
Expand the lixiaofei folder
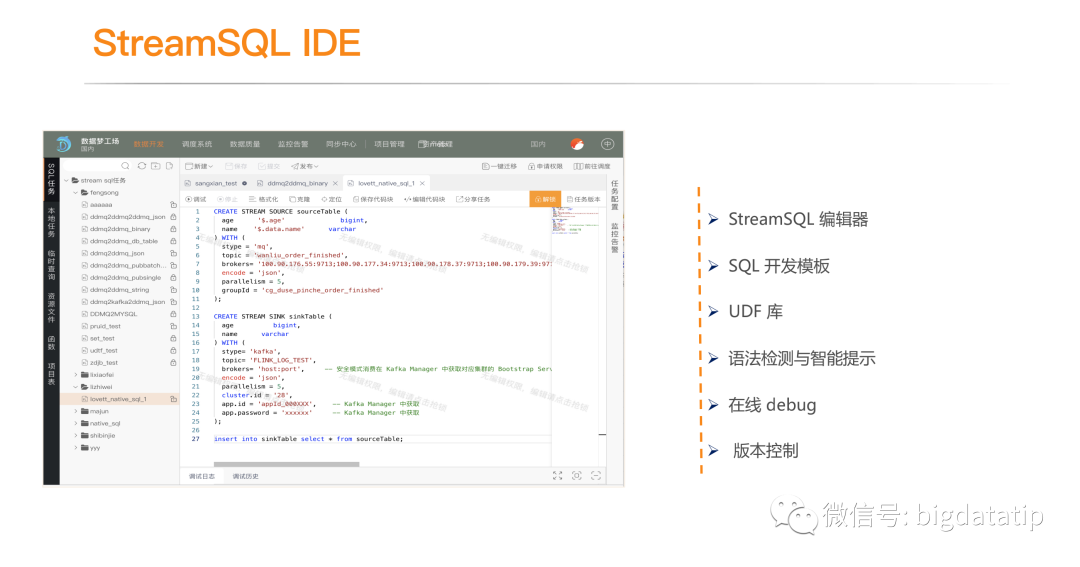pos(75,375)
